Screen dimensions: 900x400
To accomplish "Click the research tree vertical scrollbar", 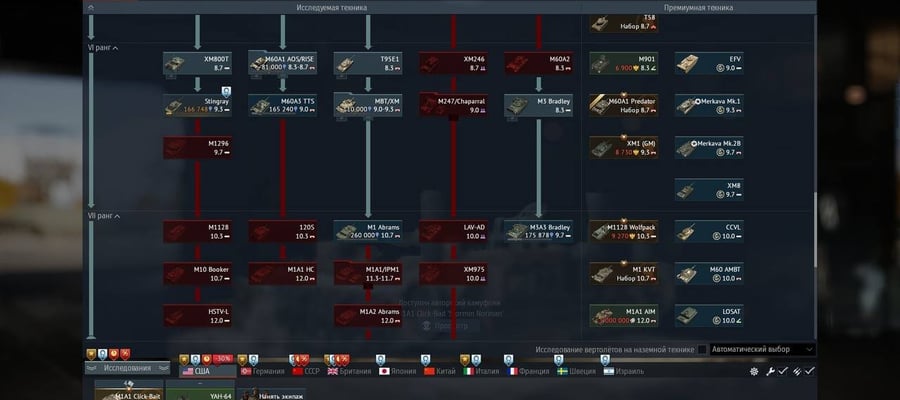I will [815, 230].
